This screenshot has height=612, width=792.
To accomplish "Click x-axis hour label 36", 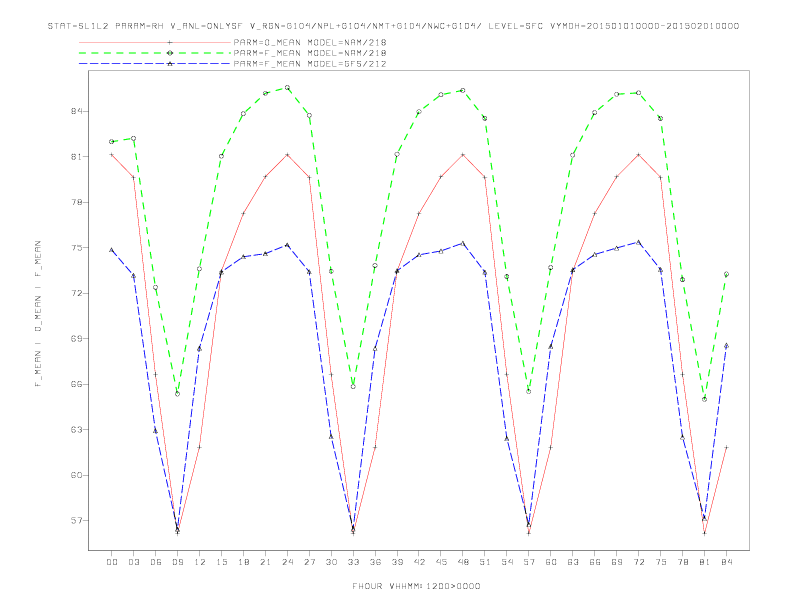I will point(375,562).
